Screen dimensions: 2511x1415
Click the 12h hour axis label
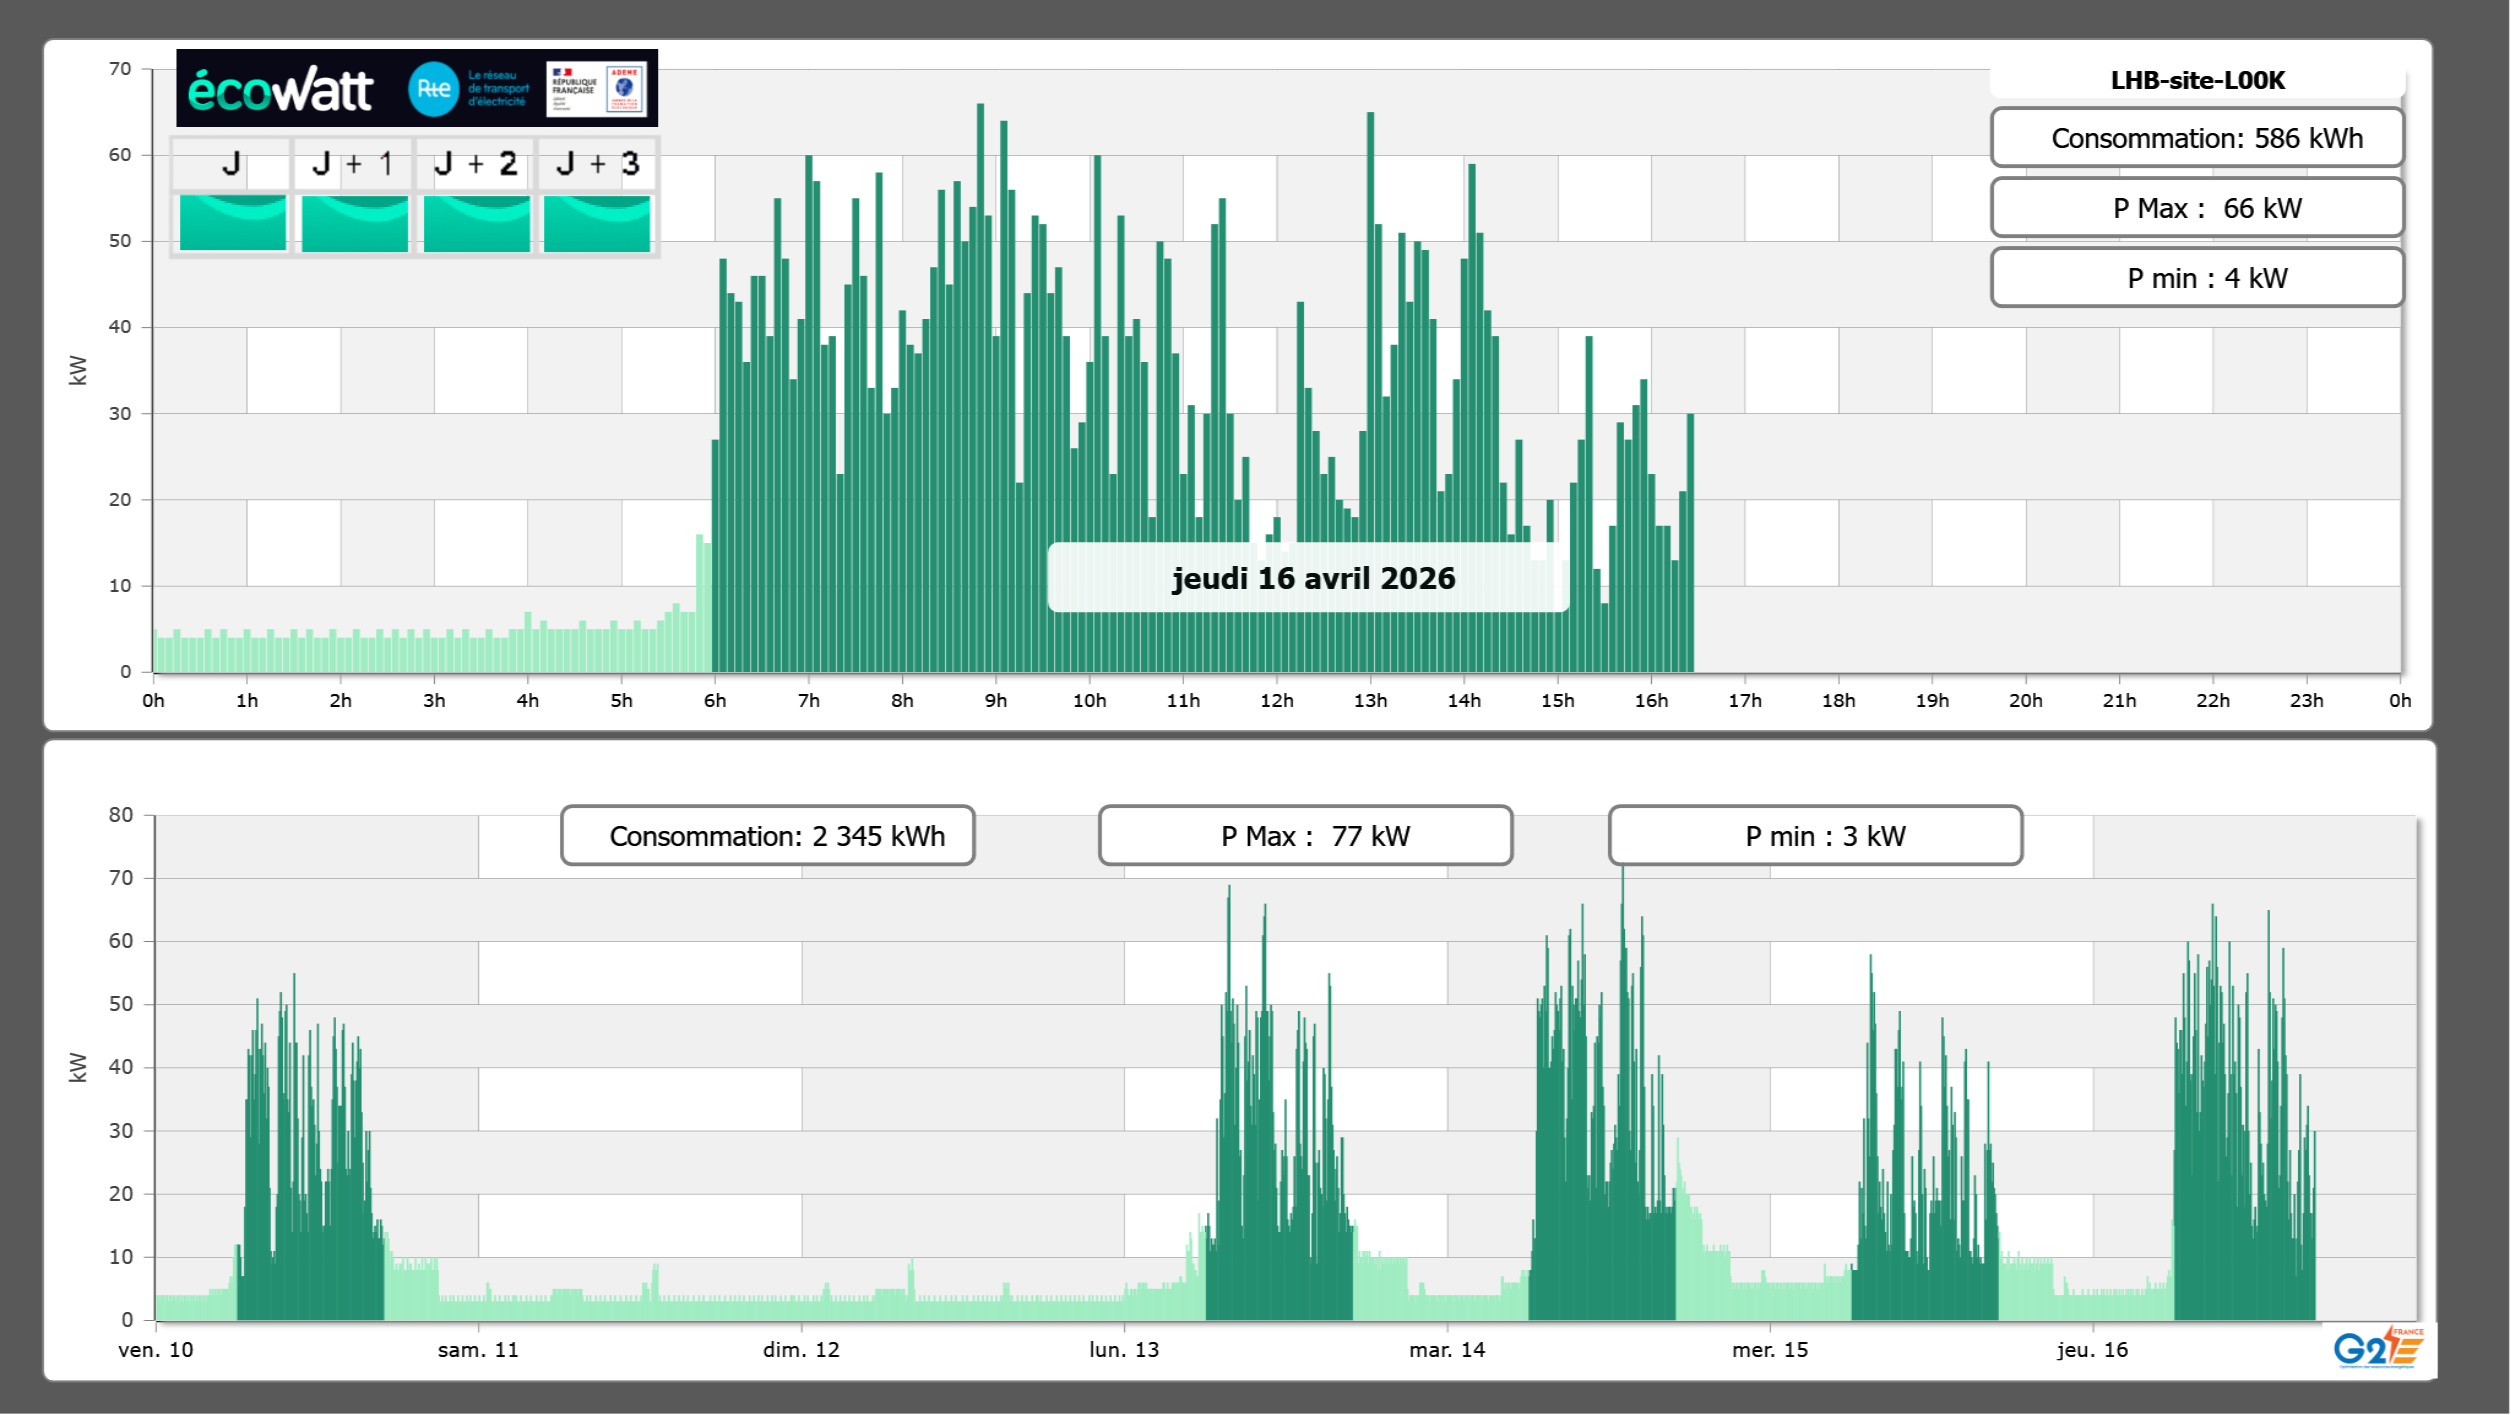pyautogui.click(x=1276, y=701)
